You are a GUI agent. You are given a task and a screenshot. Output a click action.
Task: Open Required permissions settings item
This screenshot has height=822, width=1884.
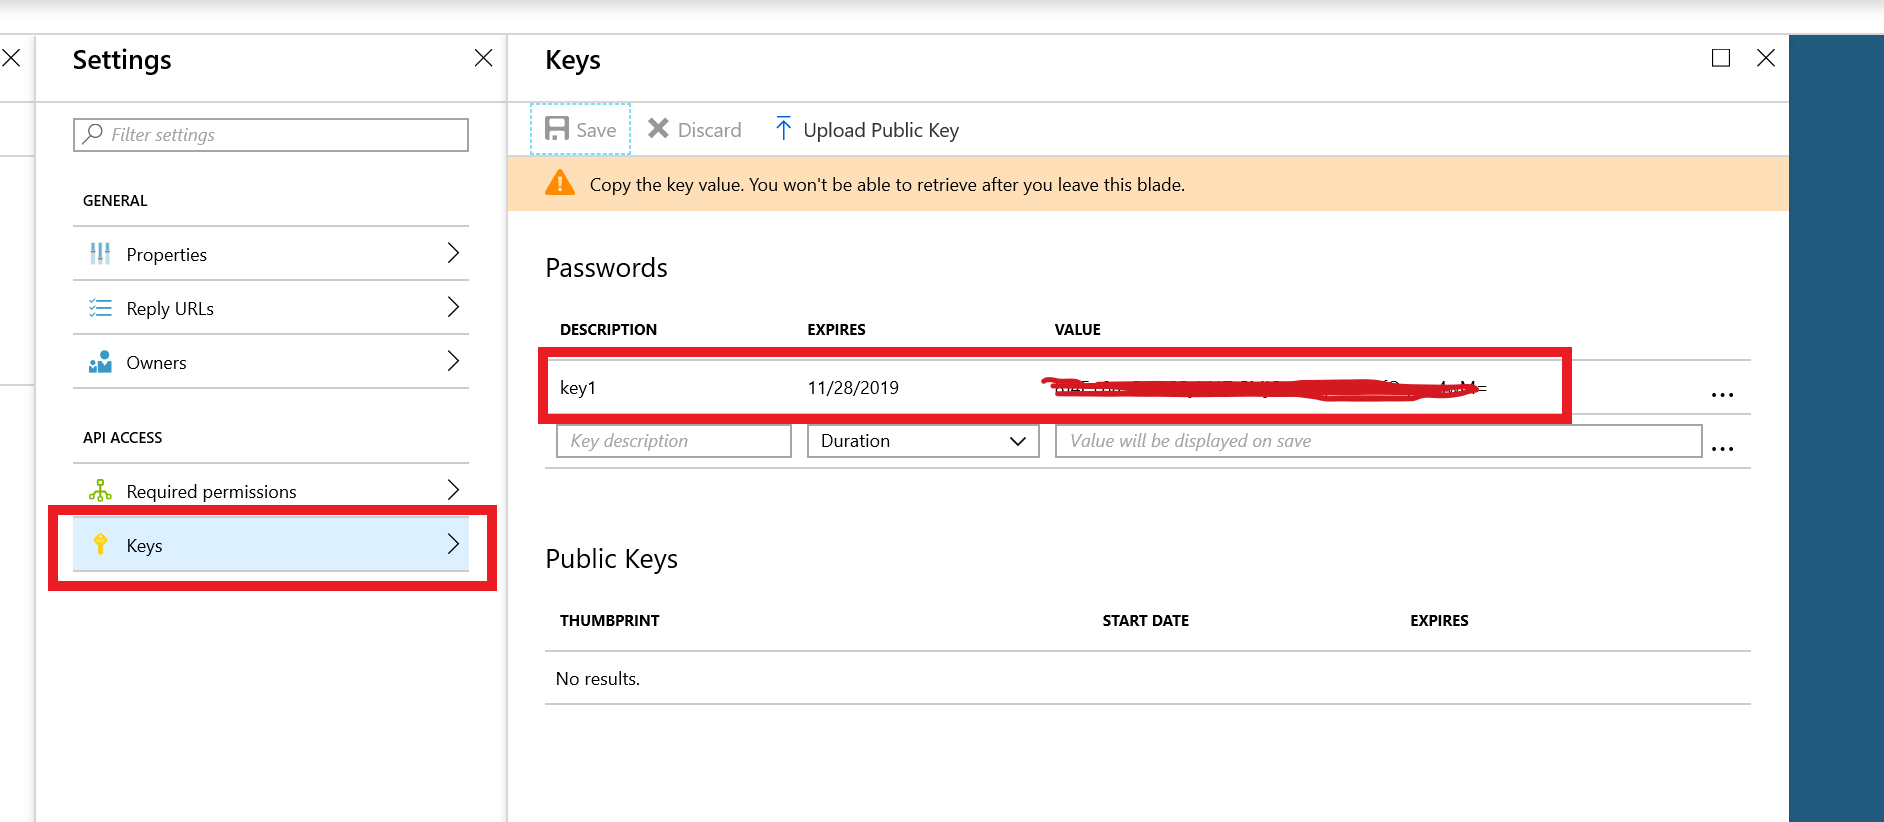[211, 491]
